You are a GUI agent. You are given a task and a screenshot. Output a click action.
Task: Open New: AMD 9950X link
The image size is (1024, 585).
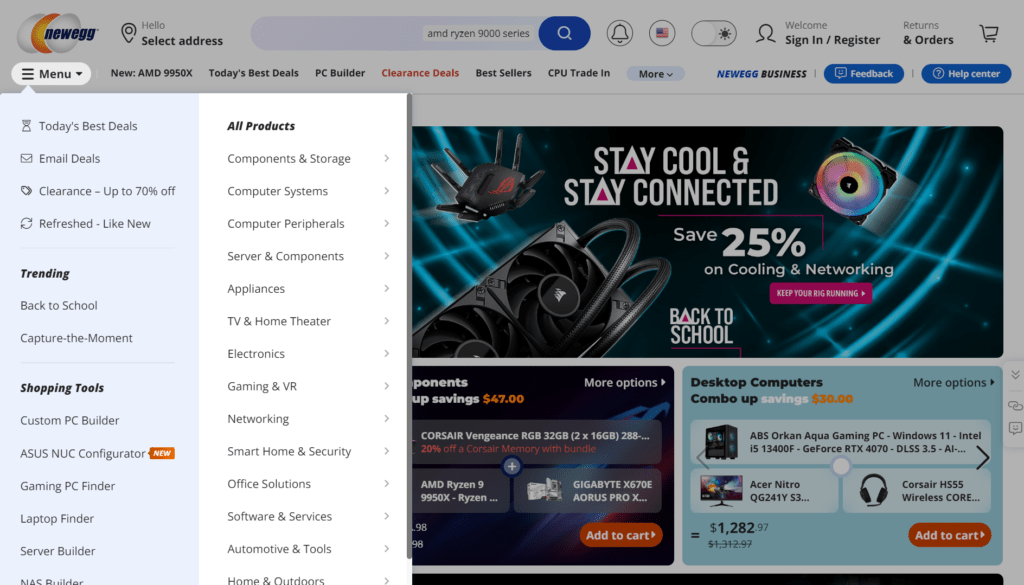coord(152,73)
